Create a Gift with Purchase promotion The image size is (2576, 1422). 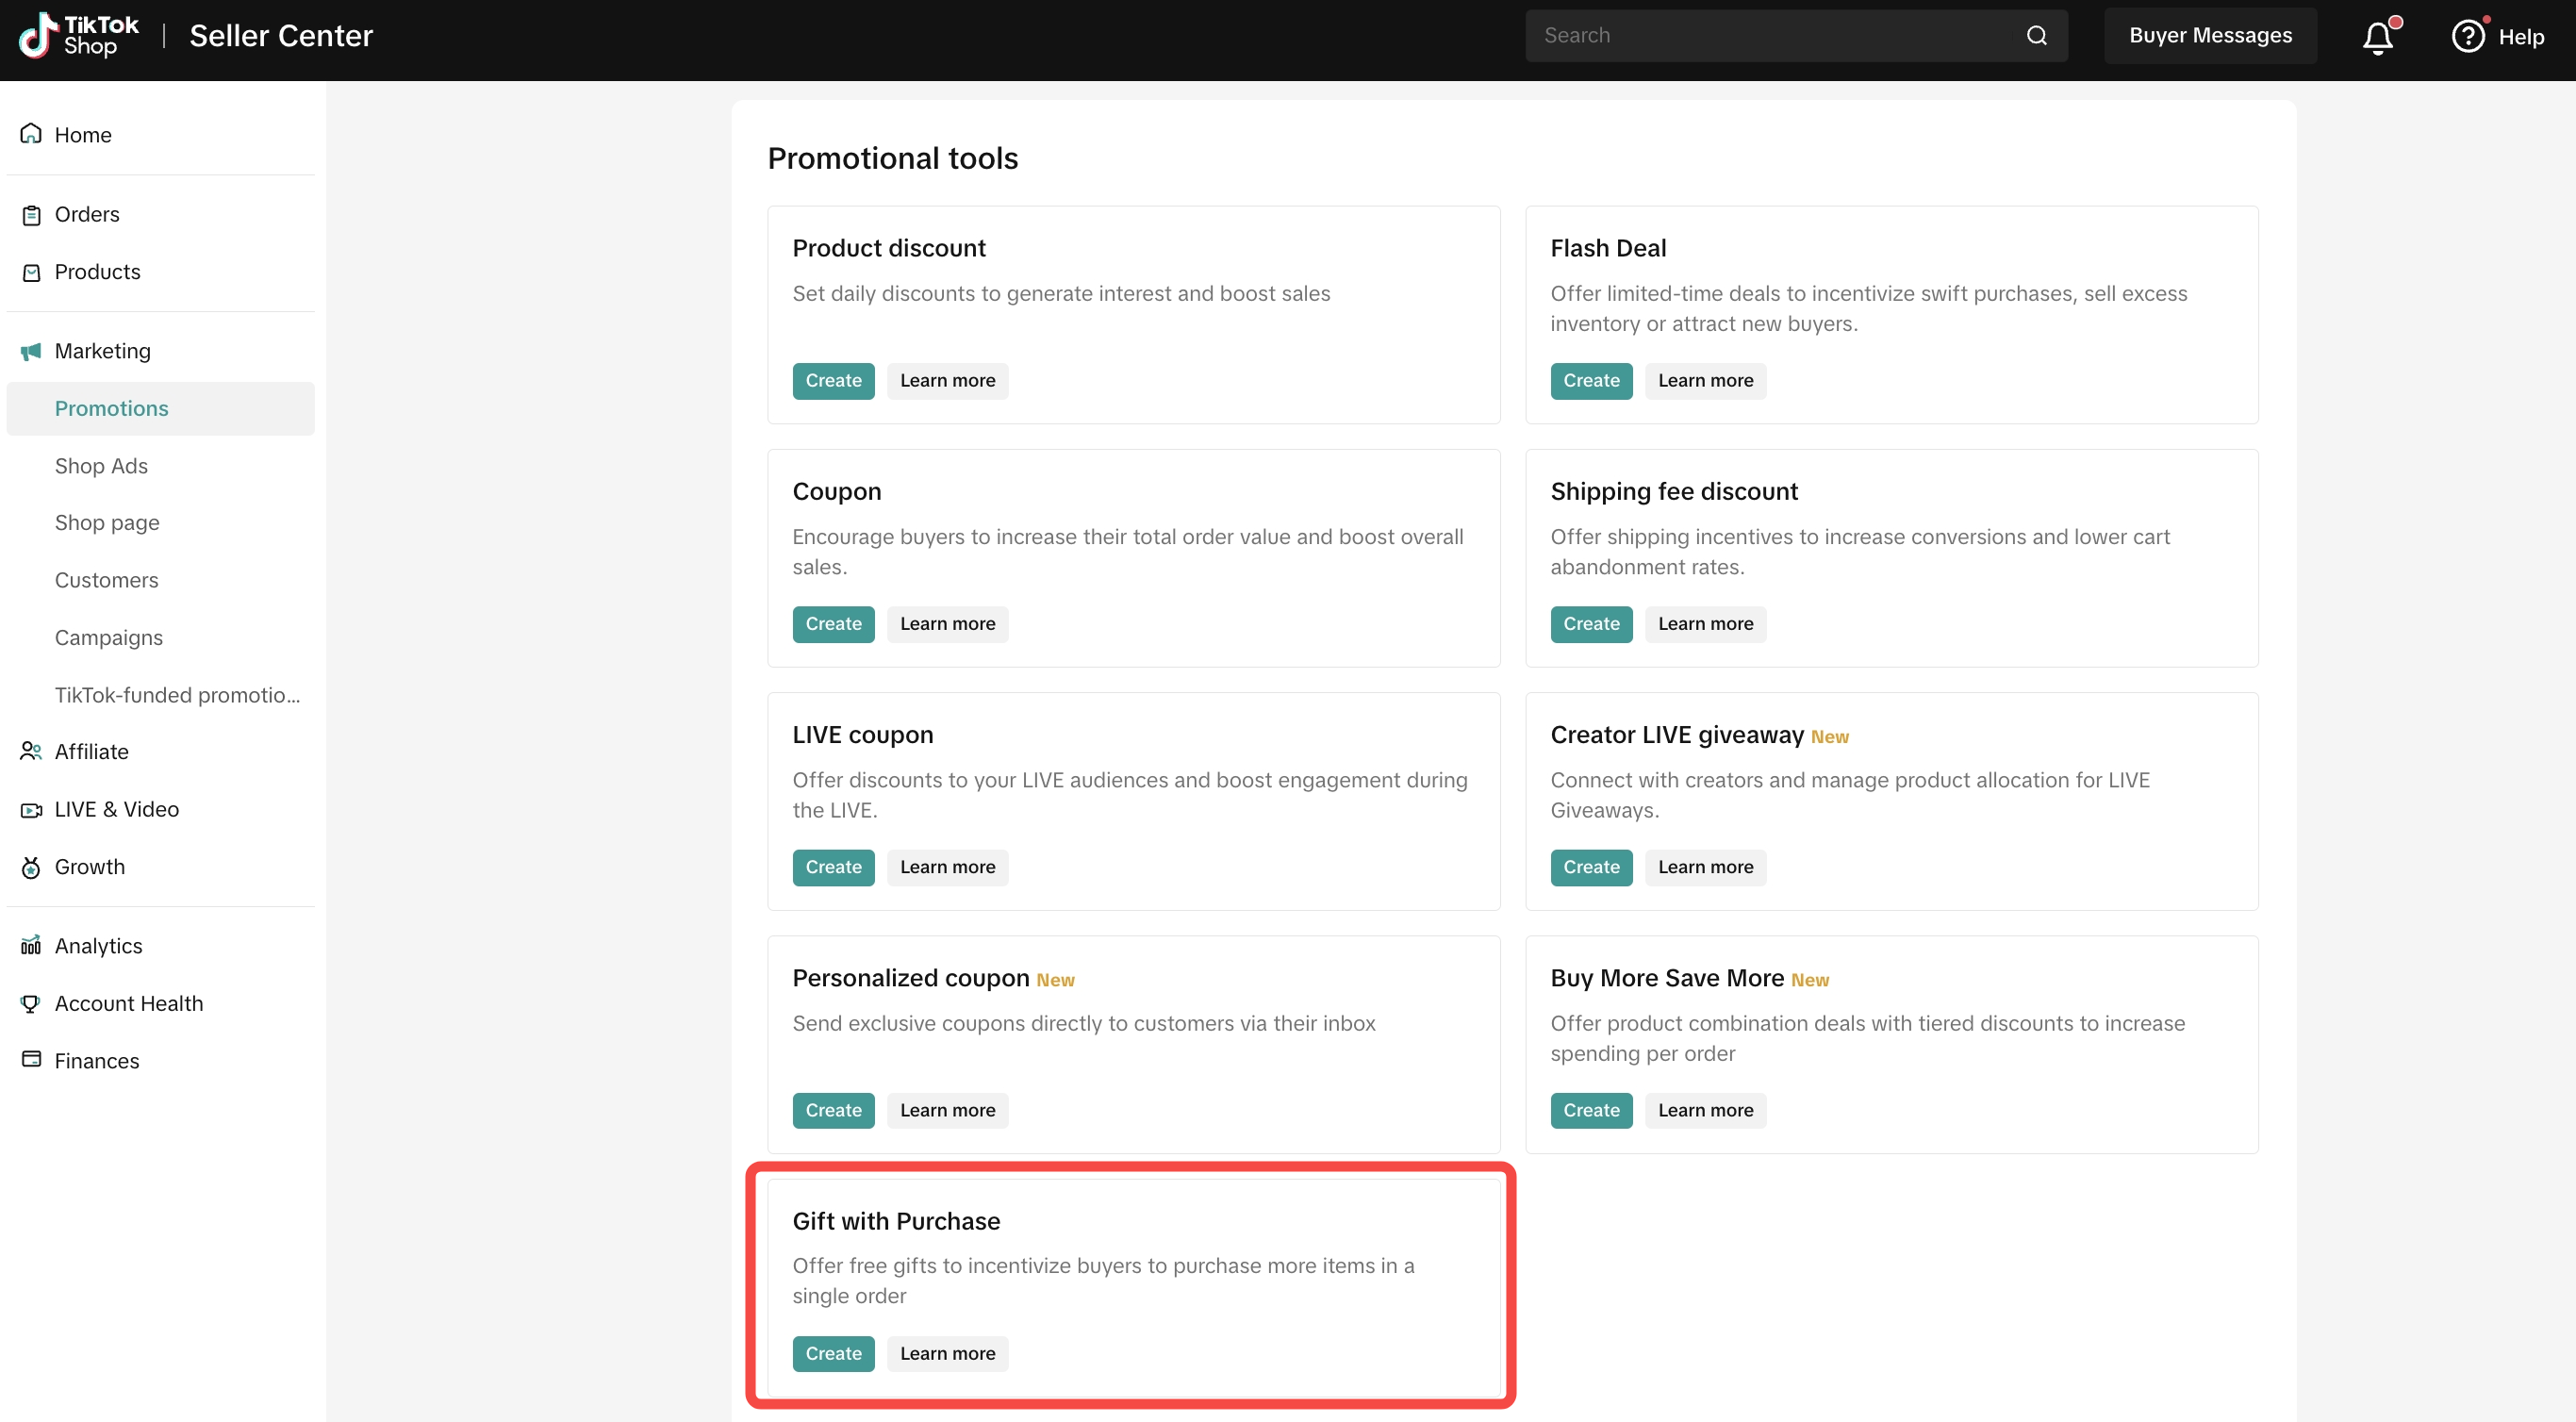coord(833,1353)
